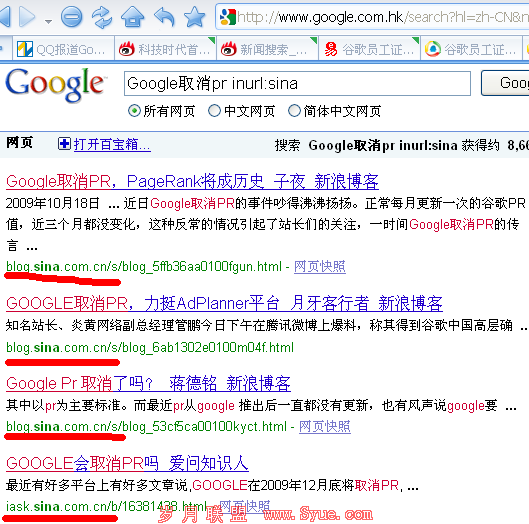Image resolution: width=529 pixels, height=524 pixels.
Task: Select the 中文网页 radio button
Action: click(x=214, y=111)
